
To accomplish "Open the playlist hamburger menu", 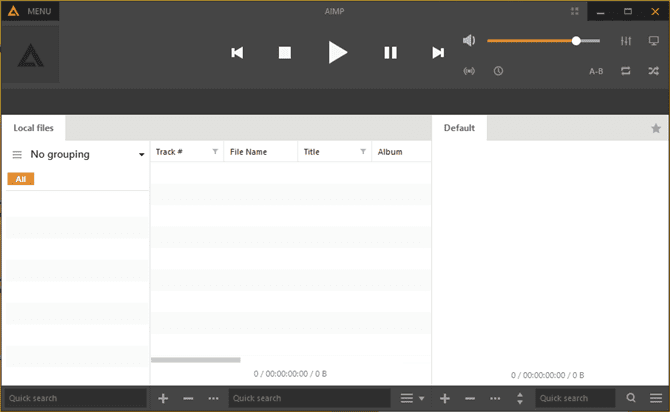I will point(656,398).
